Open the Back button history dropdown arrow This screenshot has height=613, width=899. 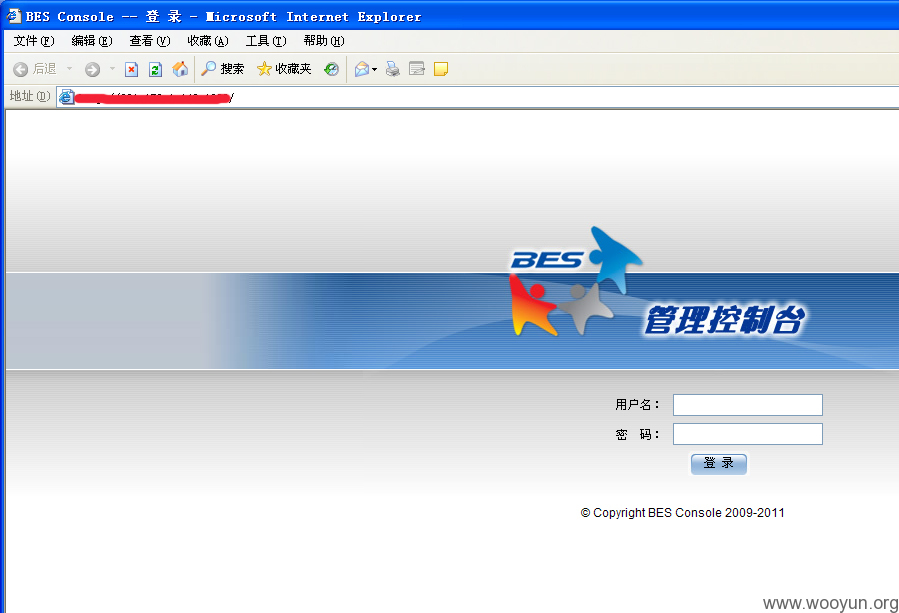[69, 69]
